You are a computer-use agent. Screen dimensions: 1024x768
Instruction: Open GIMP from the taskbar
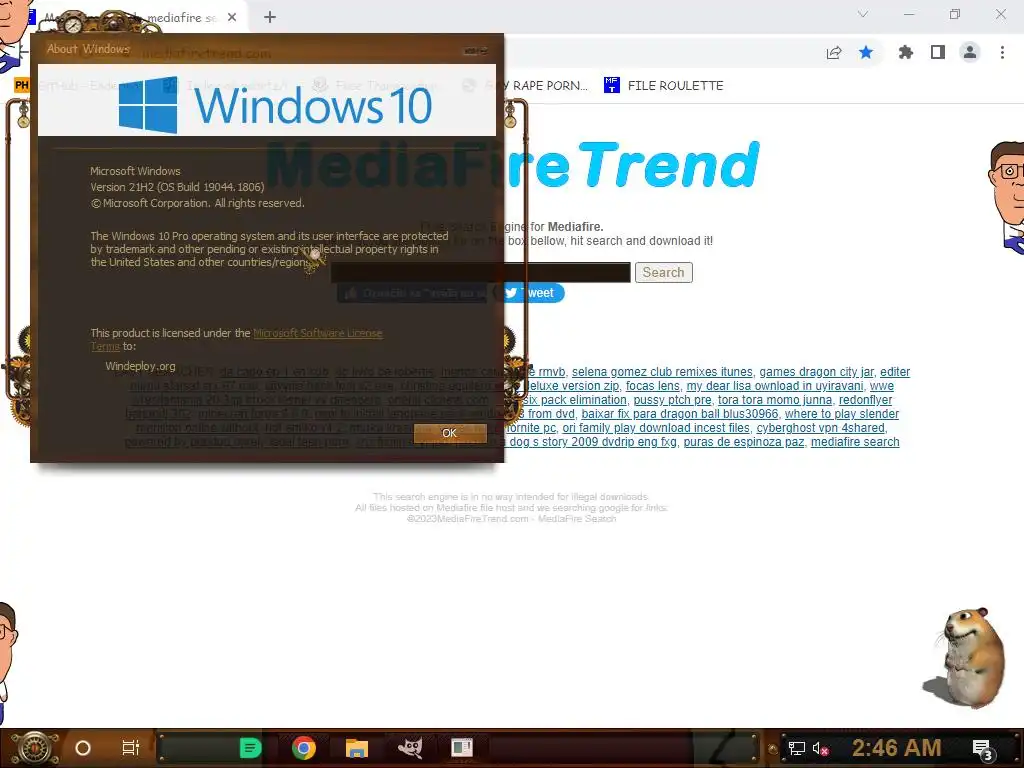click(410, 748)
